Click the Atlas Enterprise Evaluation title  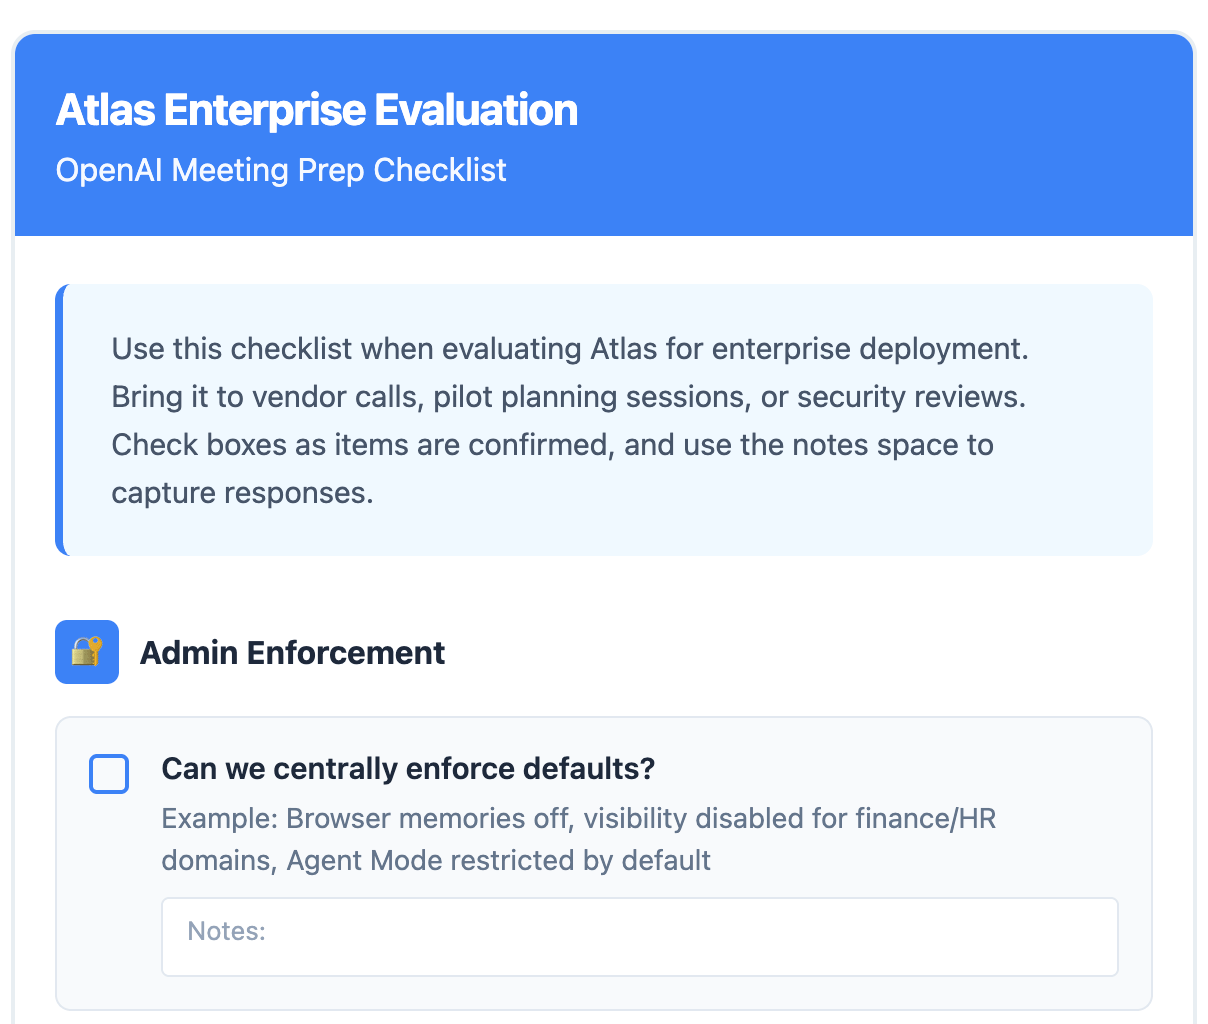[x=316, y=110]
